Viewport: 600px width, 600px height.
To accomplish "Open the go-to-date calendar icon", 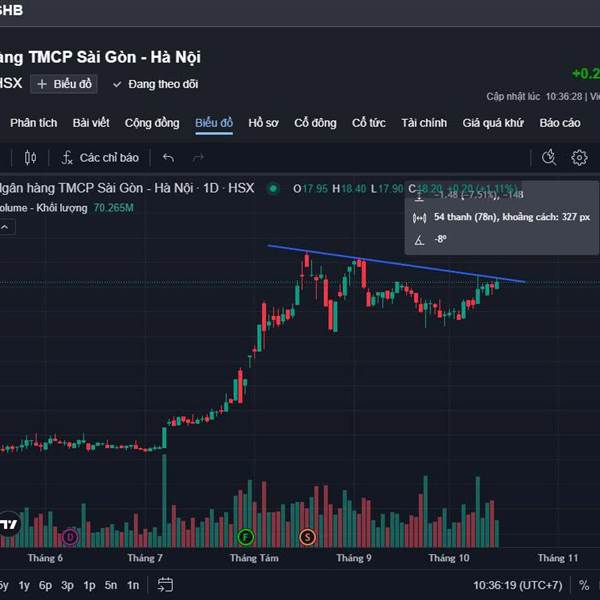I will click(165, 585).
